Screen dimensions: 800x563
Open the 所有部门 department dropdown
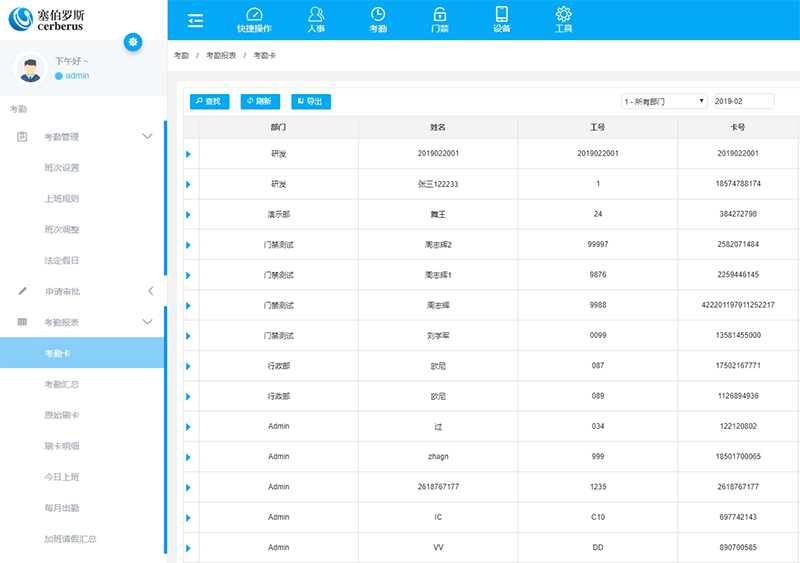tap(664, 101)
